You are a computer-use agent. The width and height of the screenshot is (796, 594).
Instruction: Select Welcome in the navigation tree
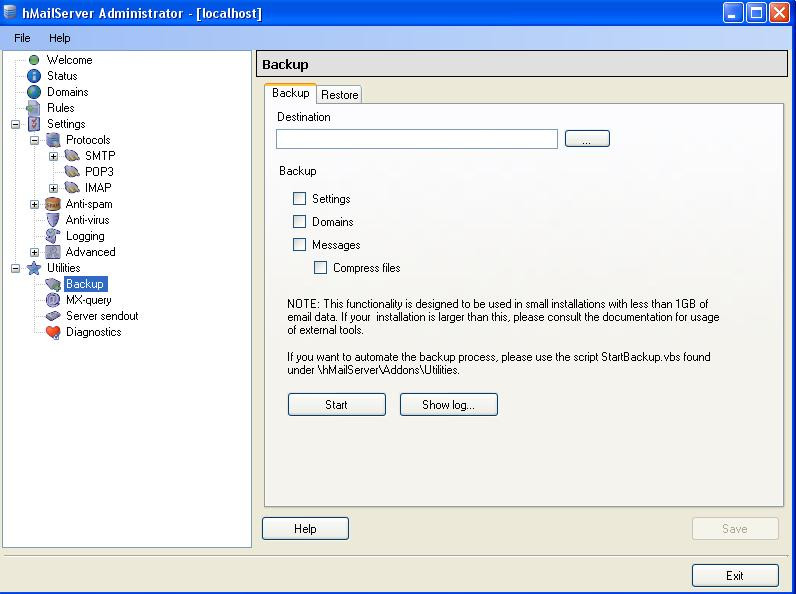click(70, 60)
